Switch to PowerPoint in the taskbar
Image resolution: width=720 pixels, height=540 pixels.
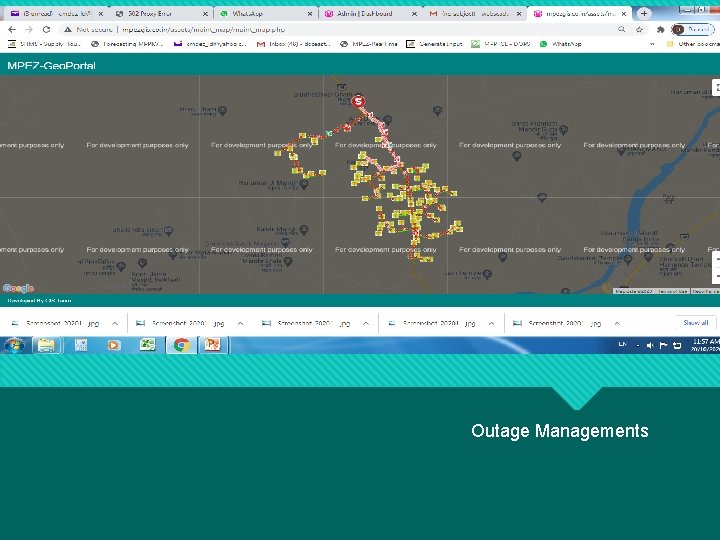tap(213, 345)
